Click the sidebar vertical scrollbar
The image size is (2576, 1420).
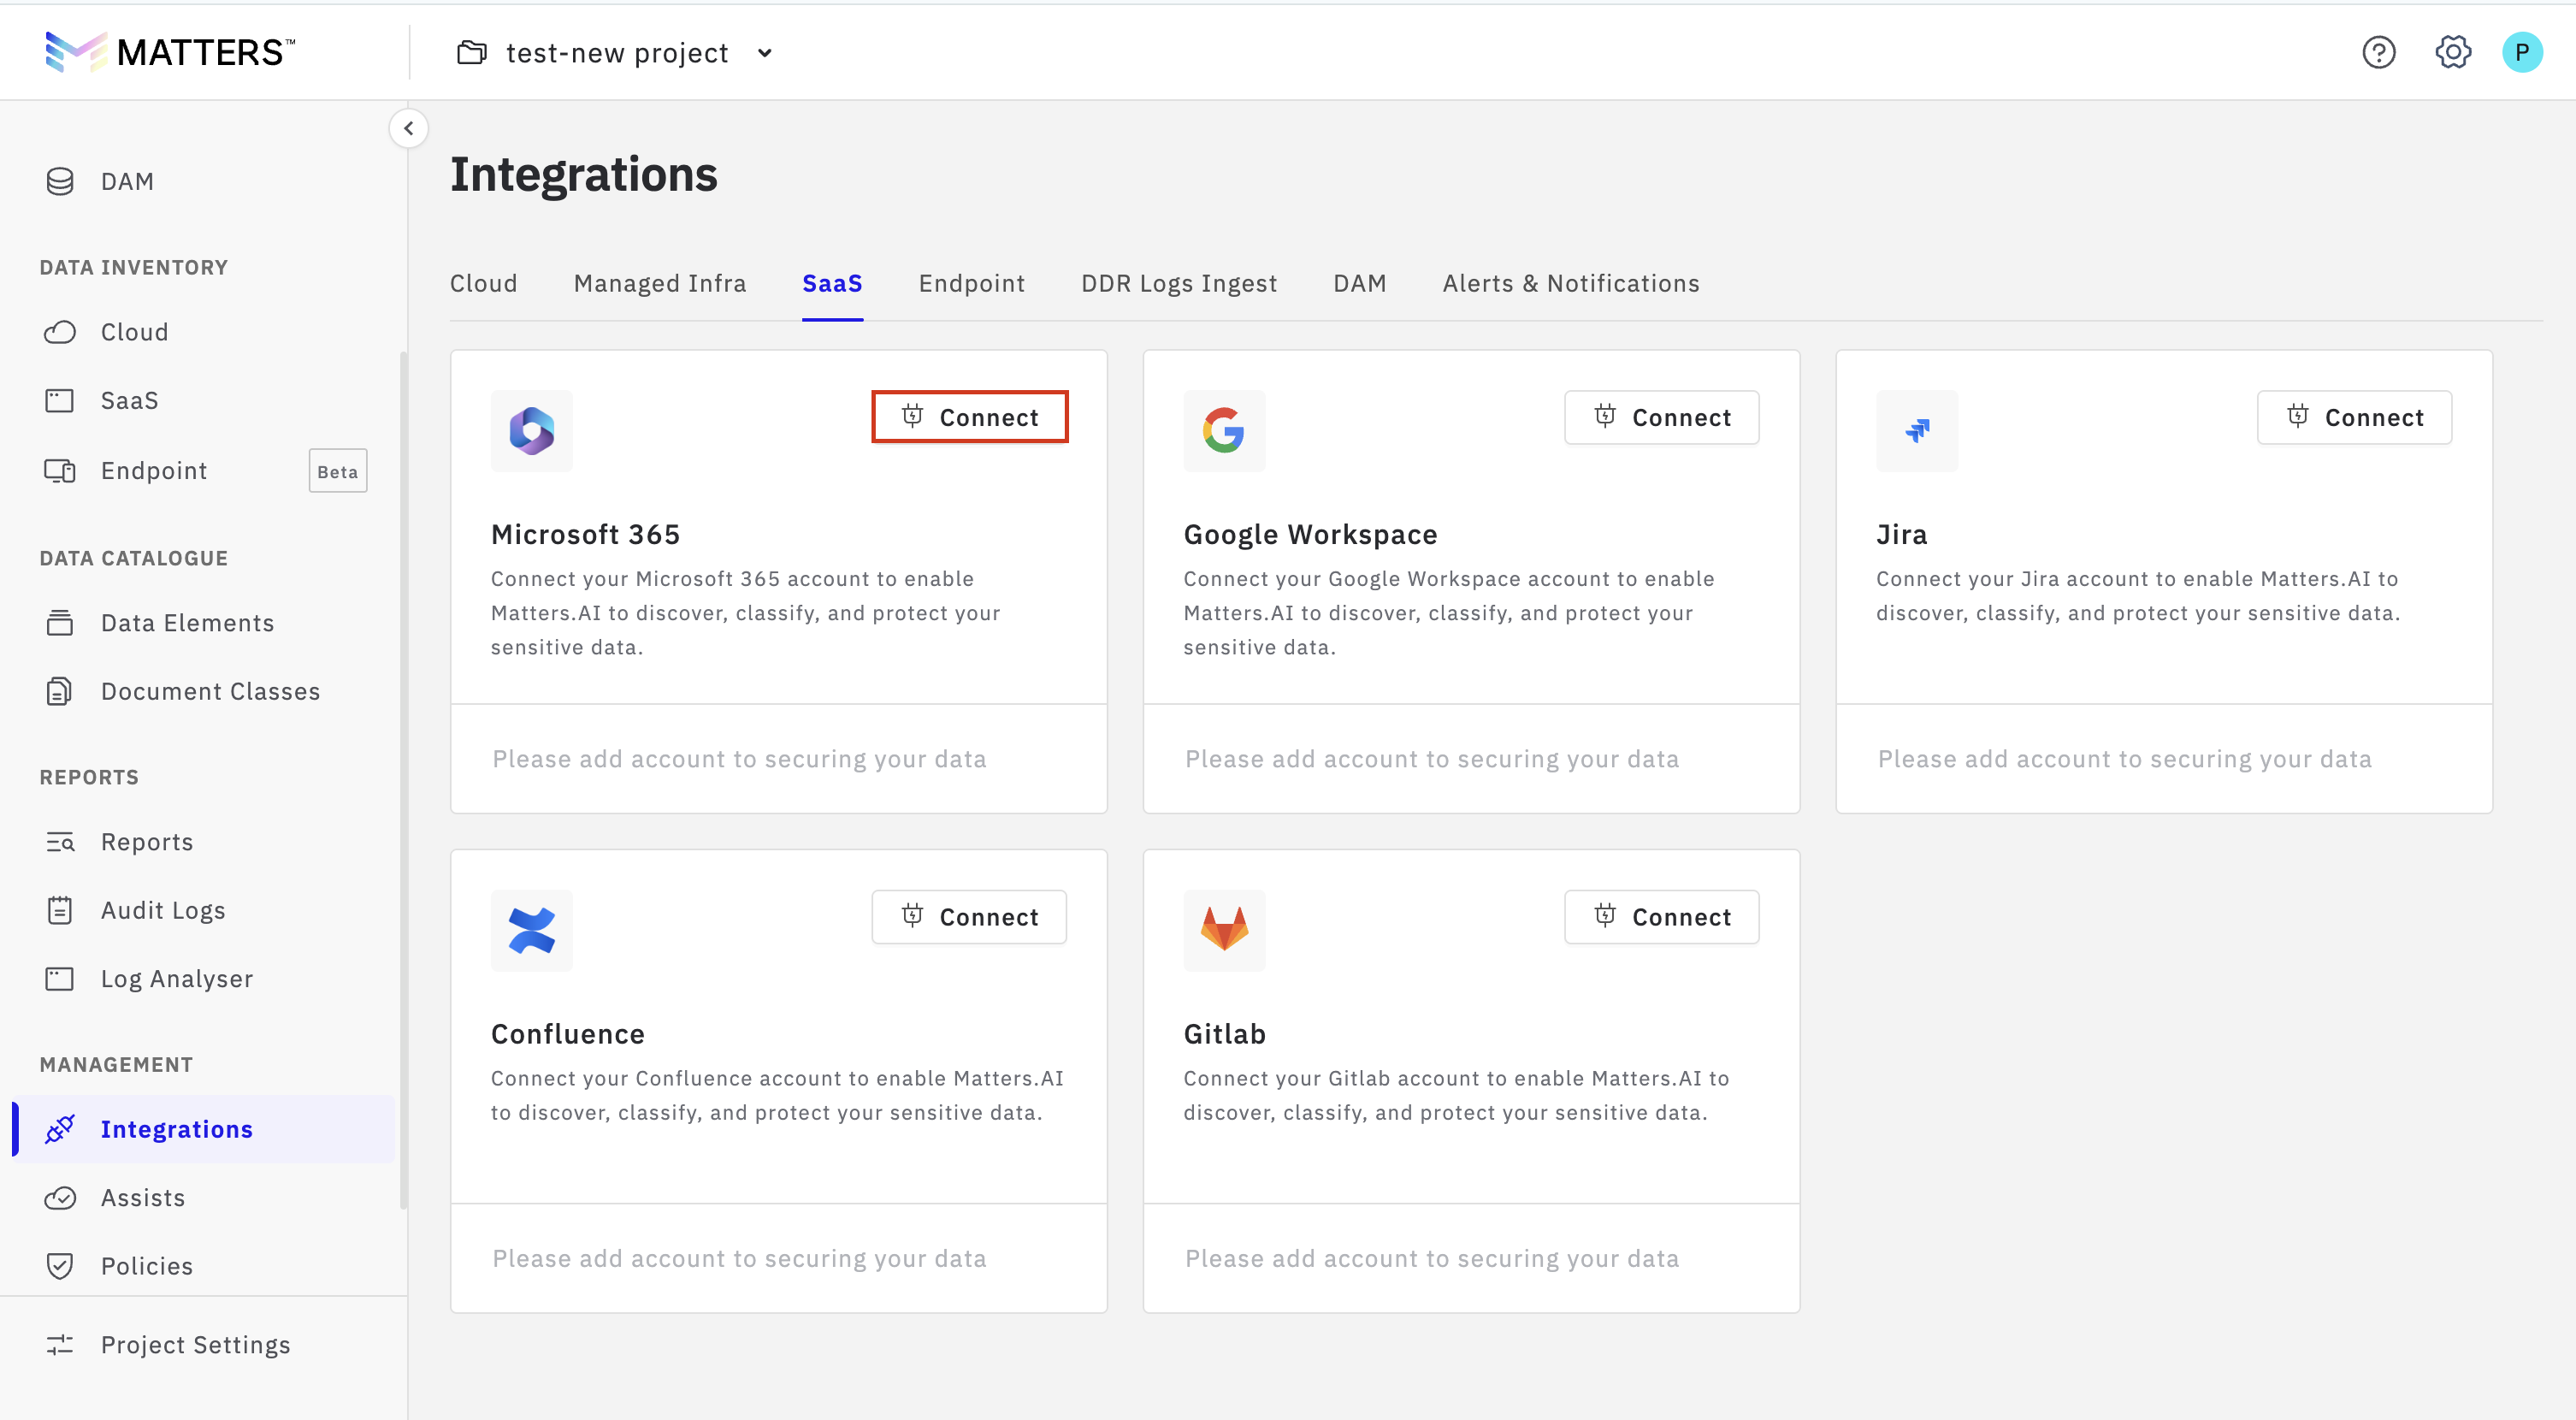pyautogui.click(x=403, y=780)
